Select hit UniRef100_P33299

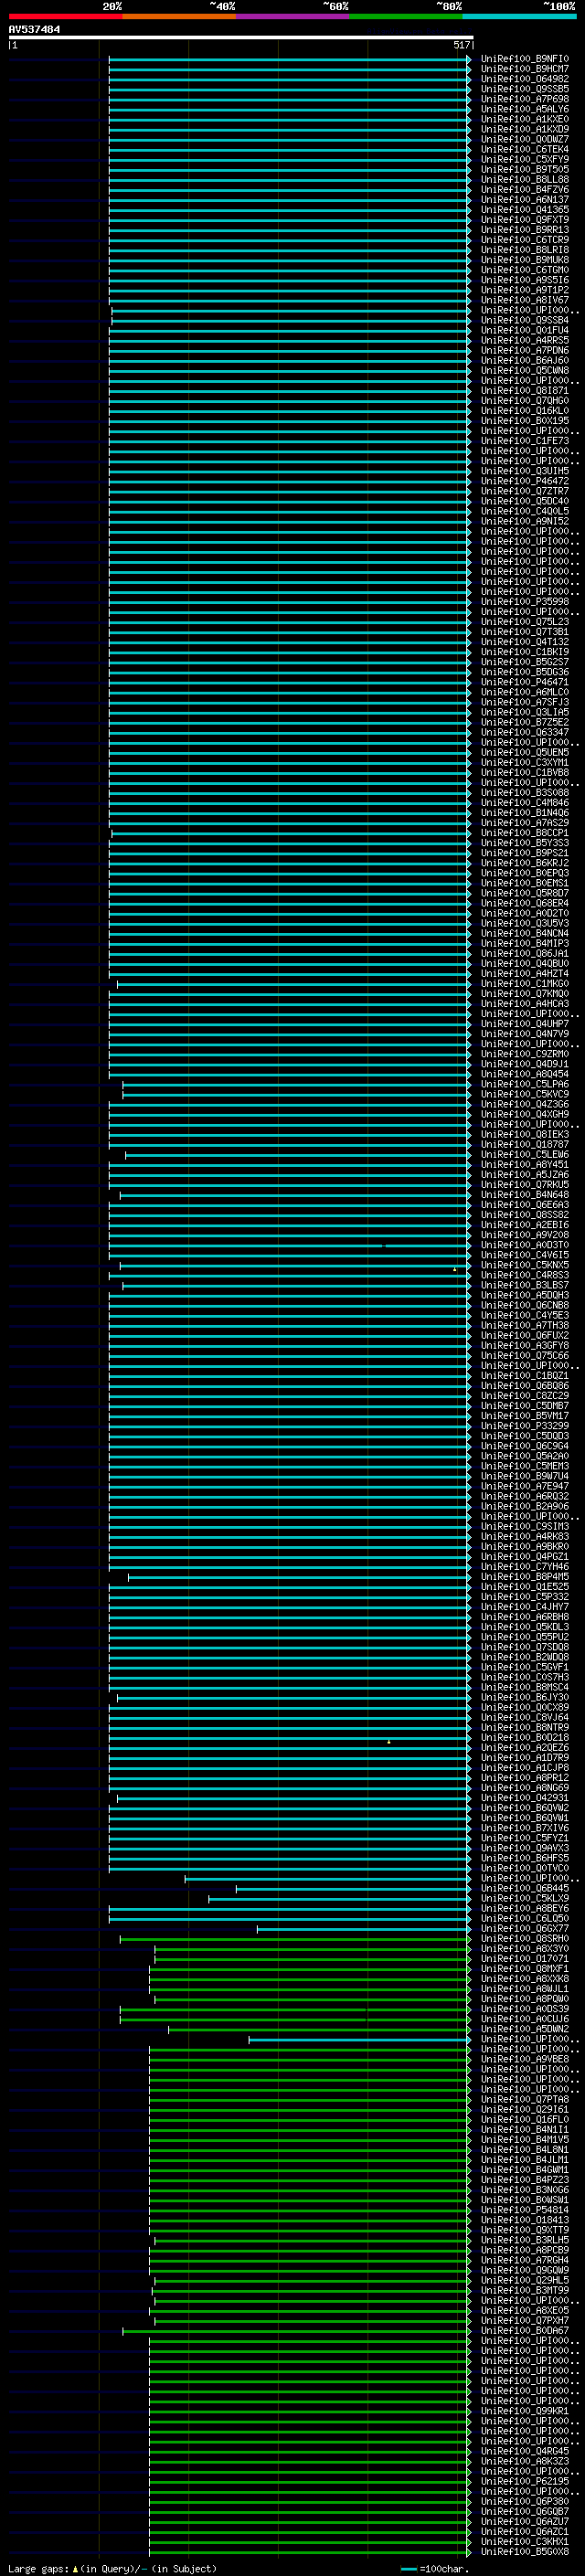pos(524,1426)
